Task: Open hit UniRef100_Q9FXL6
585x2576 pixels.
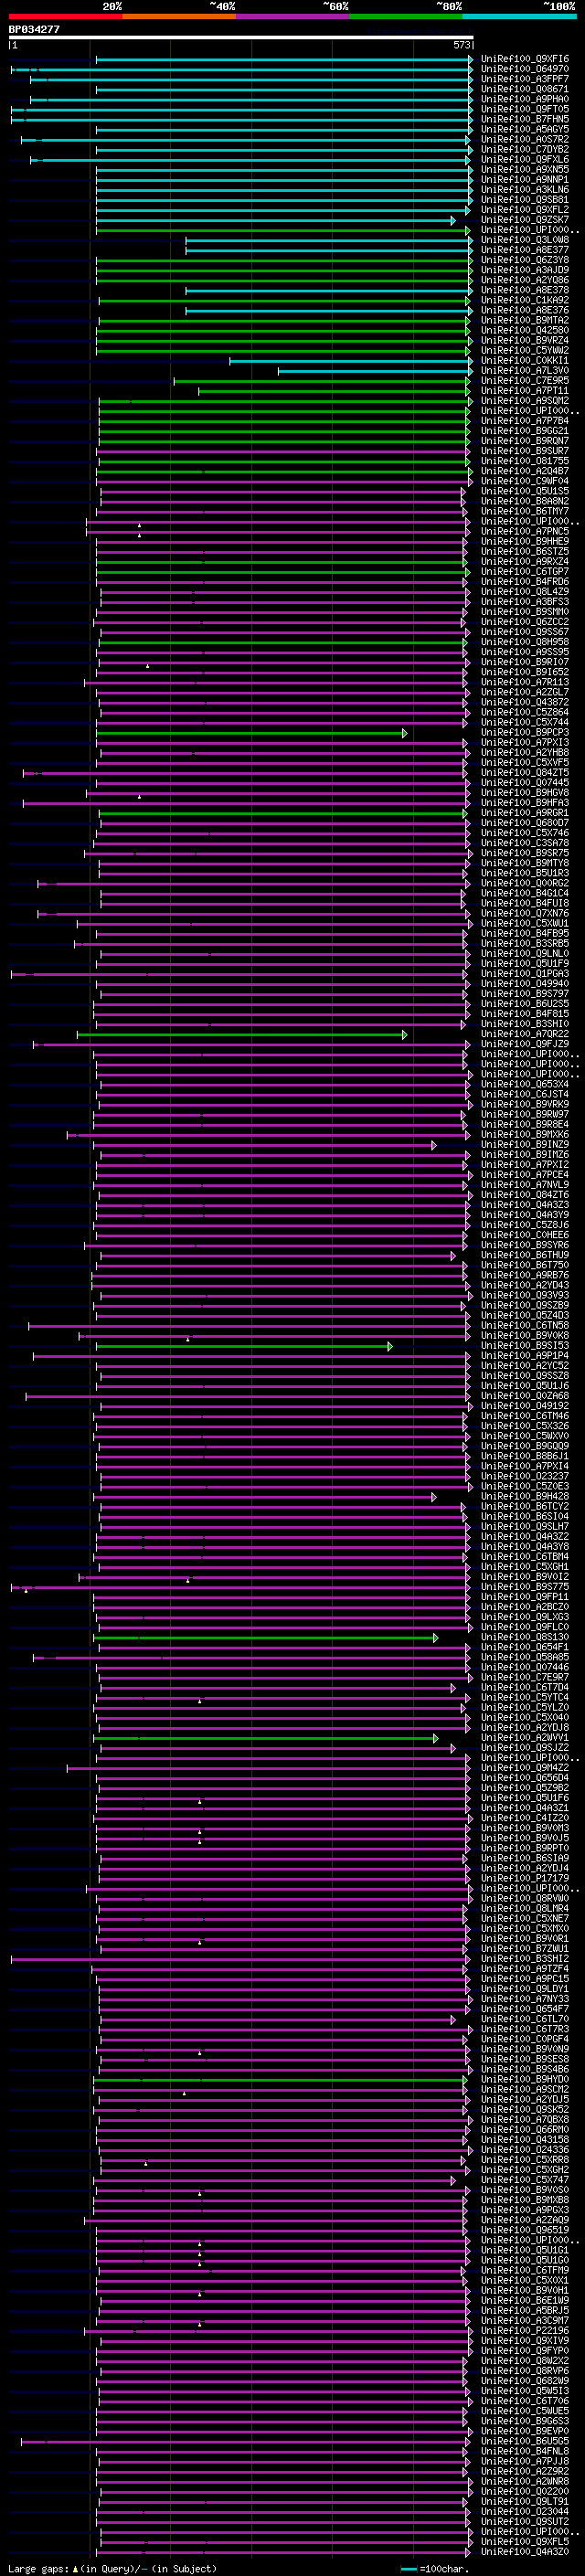Action: coord(524,160)
